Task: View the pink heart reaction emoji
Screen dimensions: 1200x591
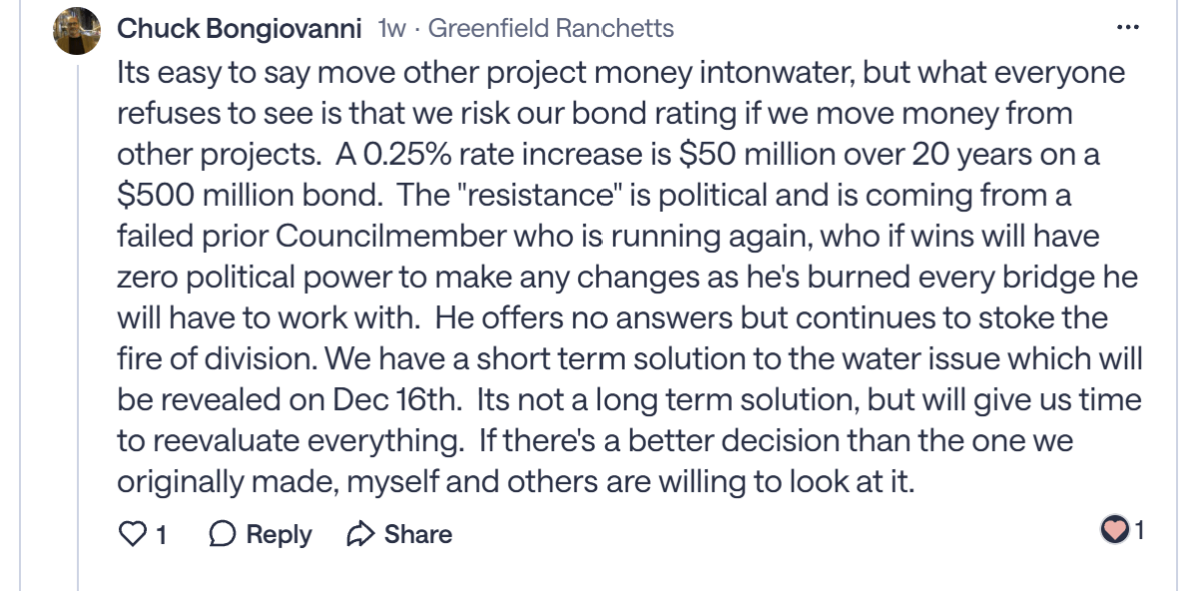Action: [x=1115, y=530]
